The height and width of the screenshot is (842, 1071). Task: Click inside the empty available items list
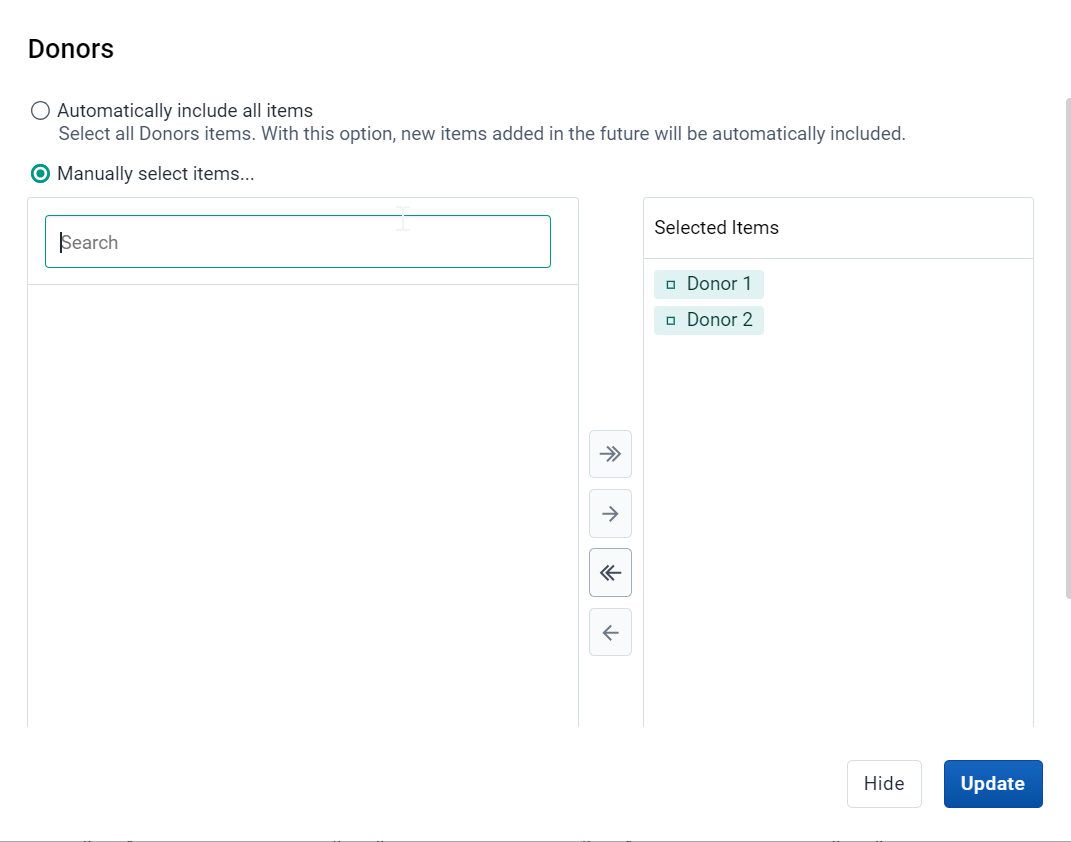[x=303, y=505]
